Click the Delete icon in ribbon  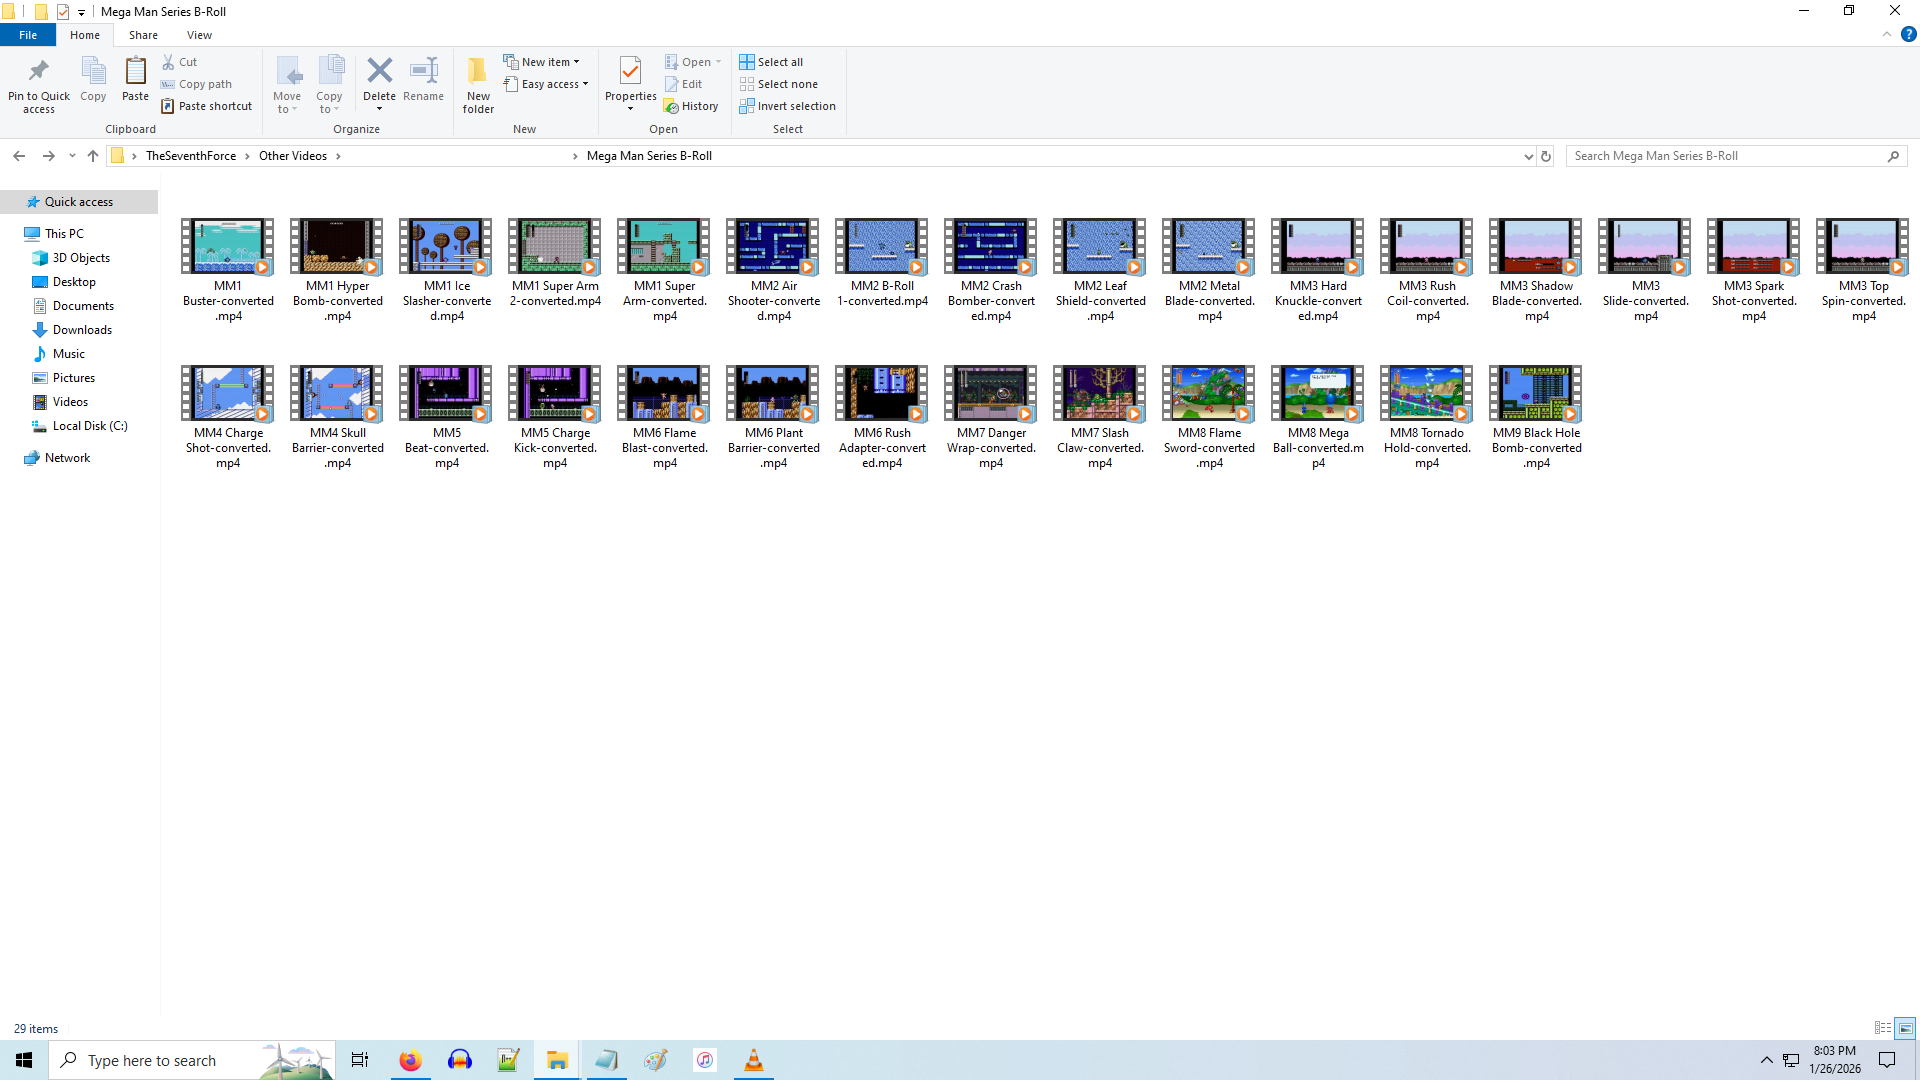click(x=379, y=72)
